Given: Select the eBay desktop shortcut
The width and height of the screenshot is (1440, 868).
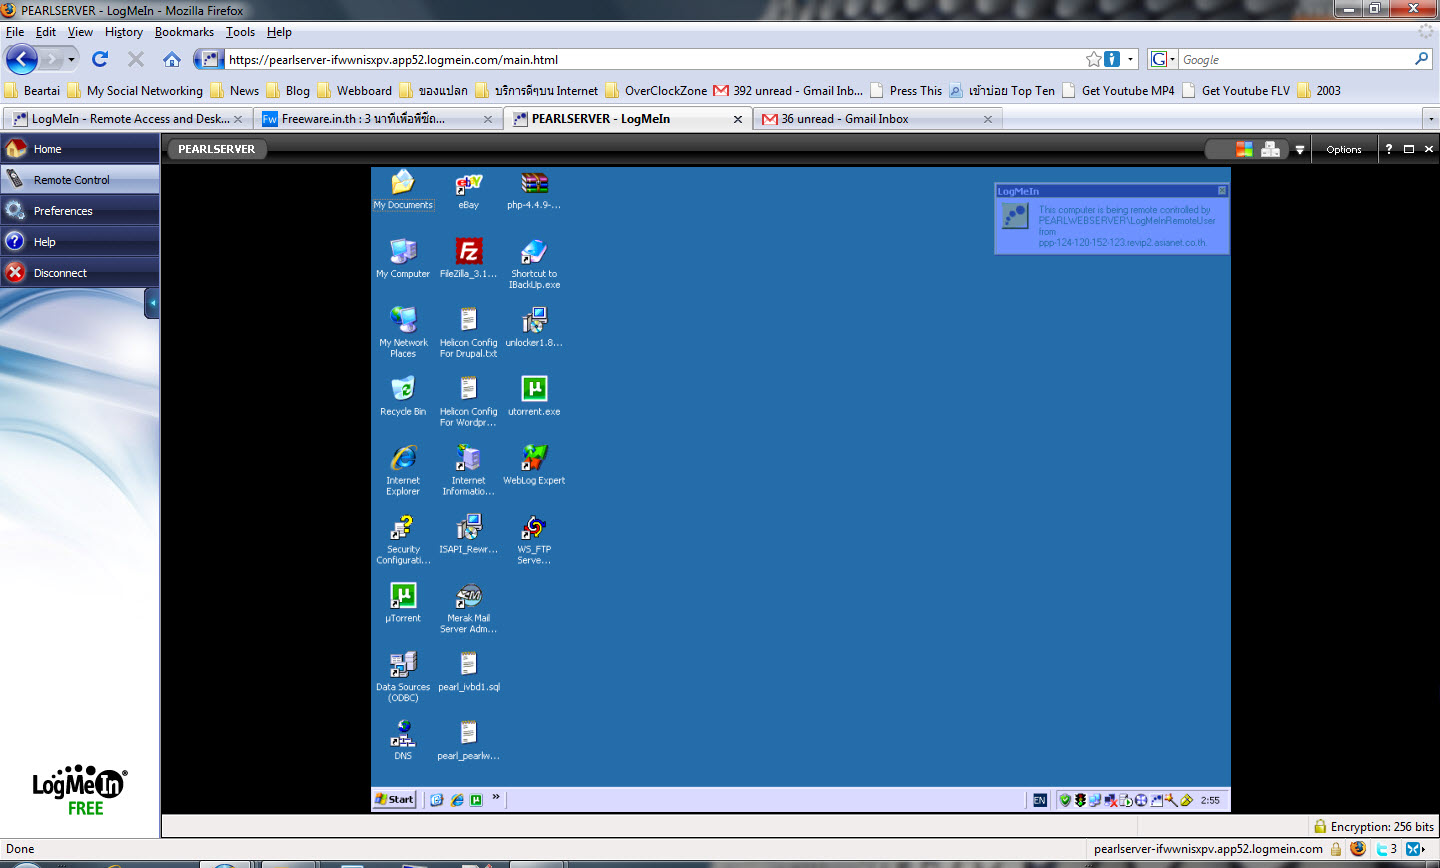Looking at the screenshot, I should click(468, 189).
